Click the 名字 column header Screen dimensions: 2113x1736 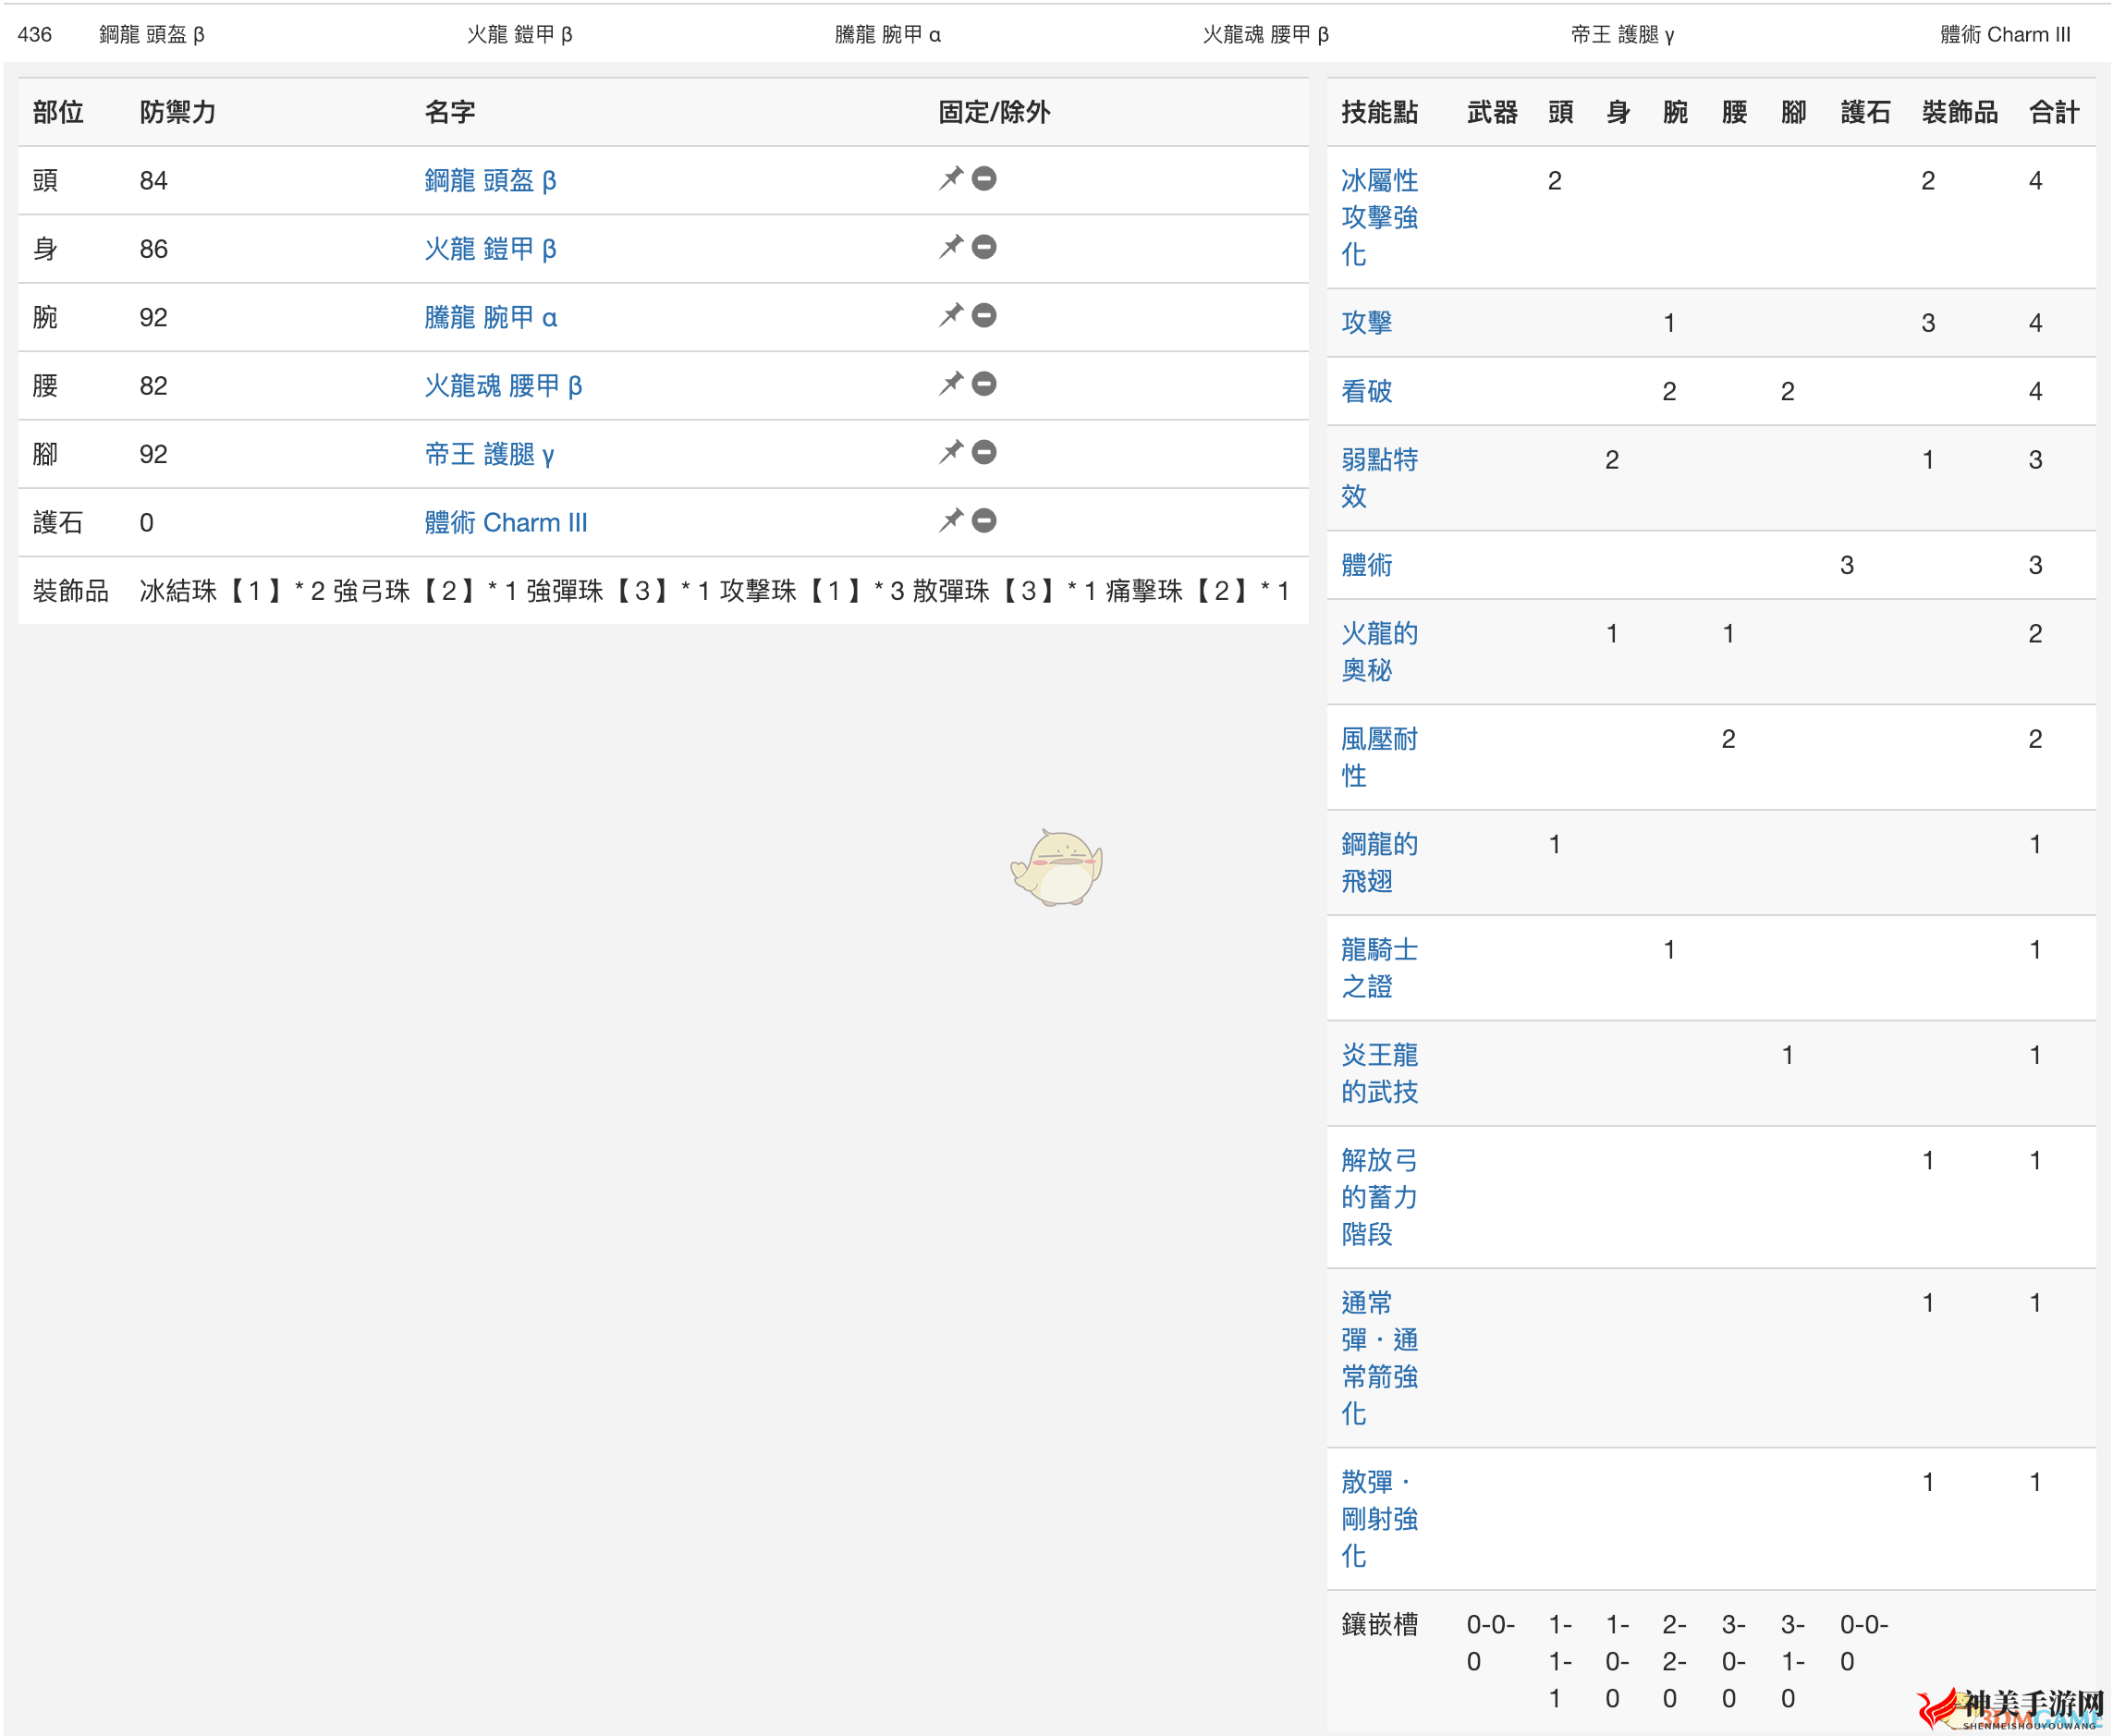[x=450, y=112]
